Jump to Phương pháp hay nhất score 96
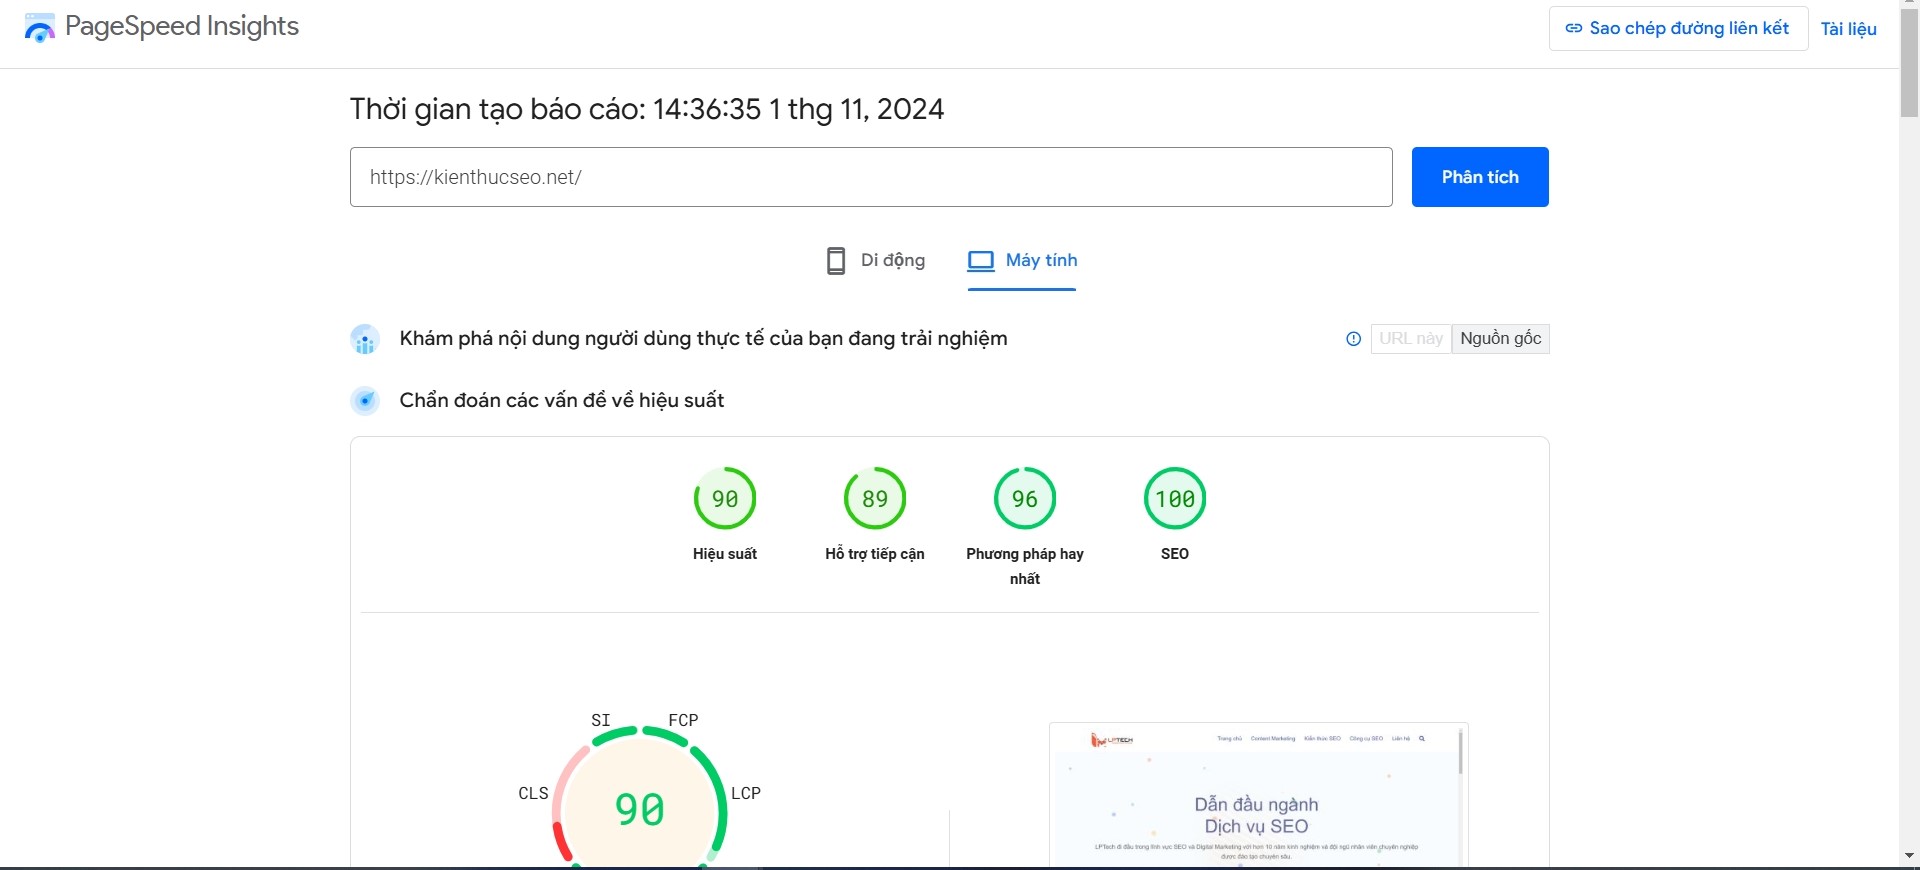Image resolution: width=1920 pixels, height=870 pixels. pos(1025,498)
